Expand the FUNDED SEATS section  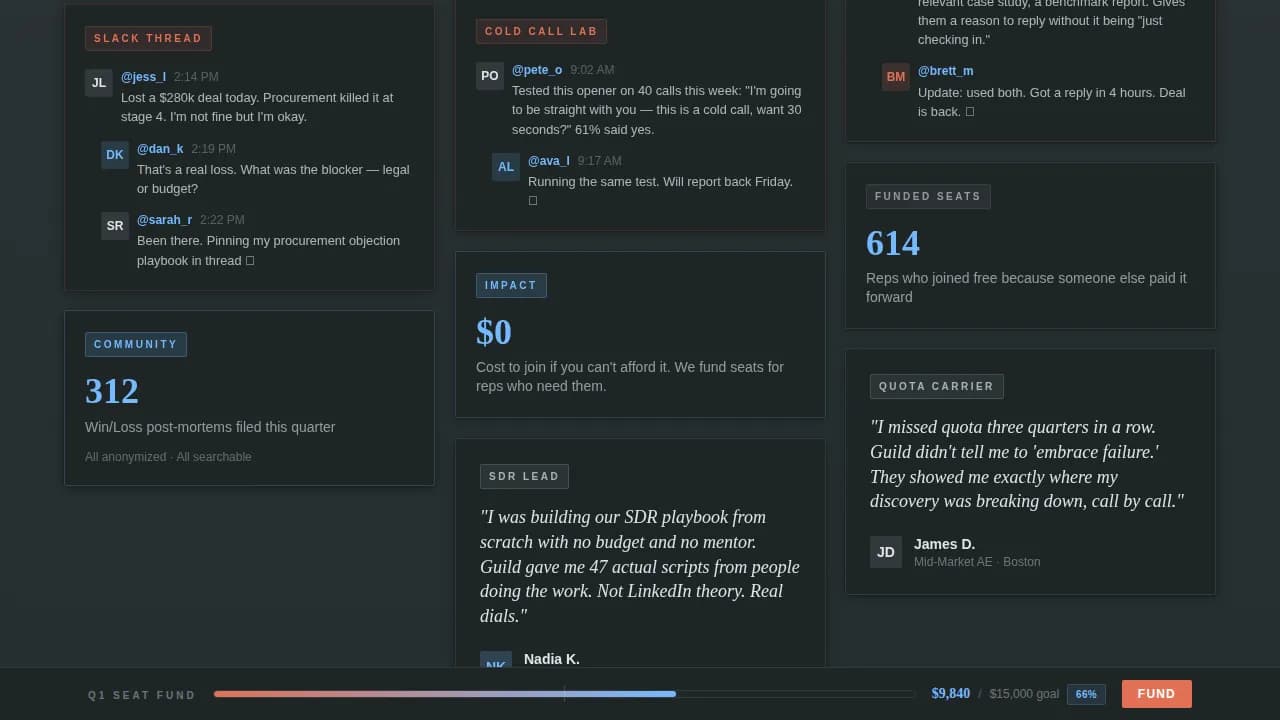point(928,196)
